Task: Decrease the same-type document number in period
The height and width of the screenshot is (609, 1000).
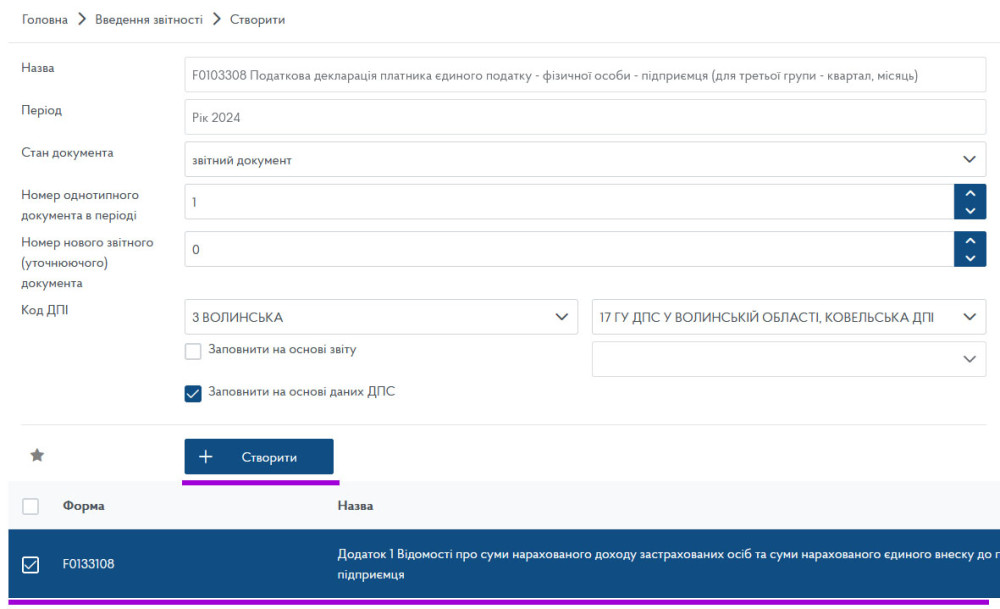Action: click(969, 211)
